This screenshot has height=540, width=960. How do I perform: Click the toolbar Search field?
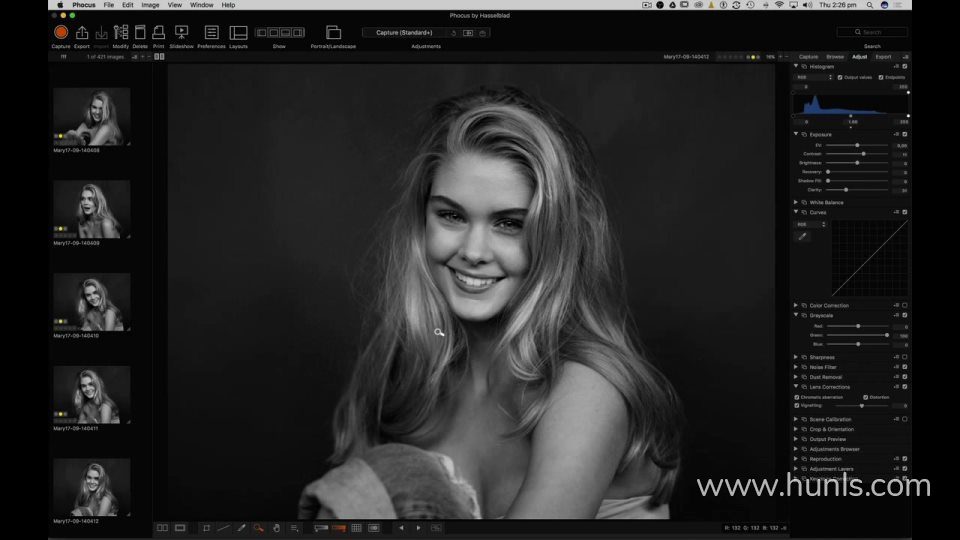(872, 32)
